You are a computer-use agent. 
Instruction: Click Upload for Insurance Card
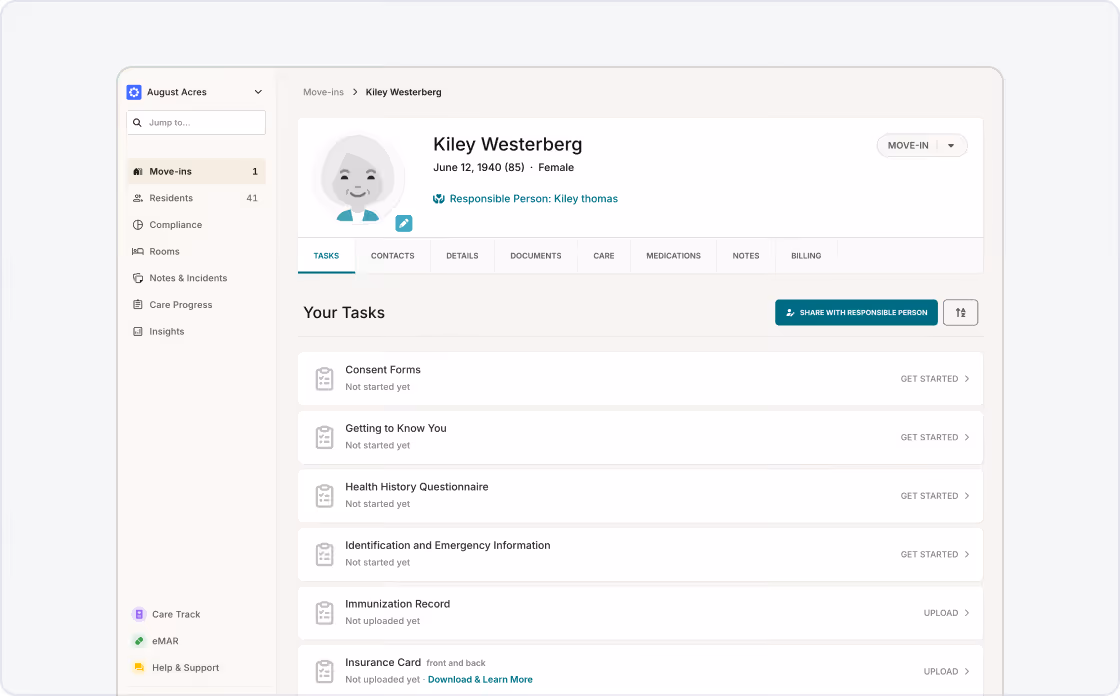tap(946, 672)
